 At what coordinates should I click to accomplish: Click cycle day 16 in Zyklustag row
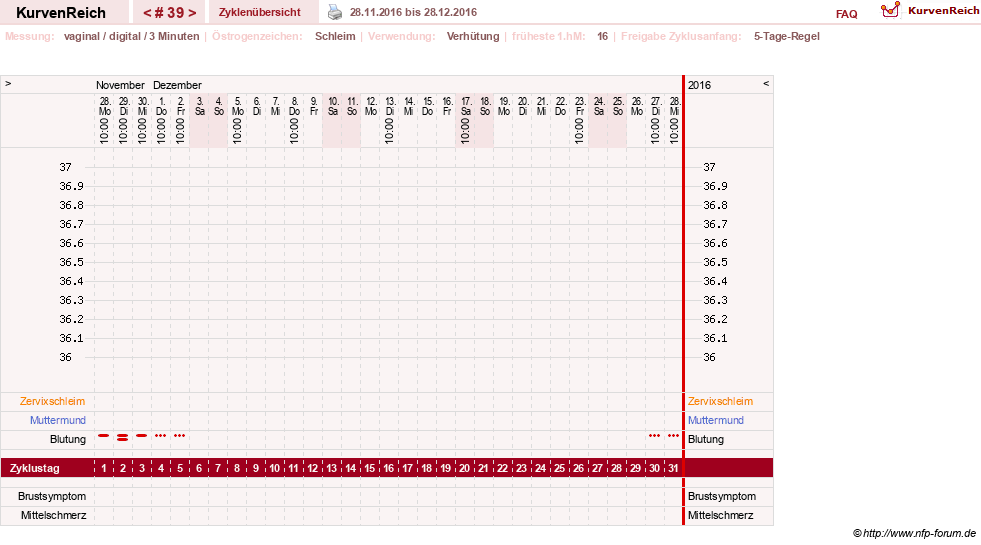pos(389,468)
